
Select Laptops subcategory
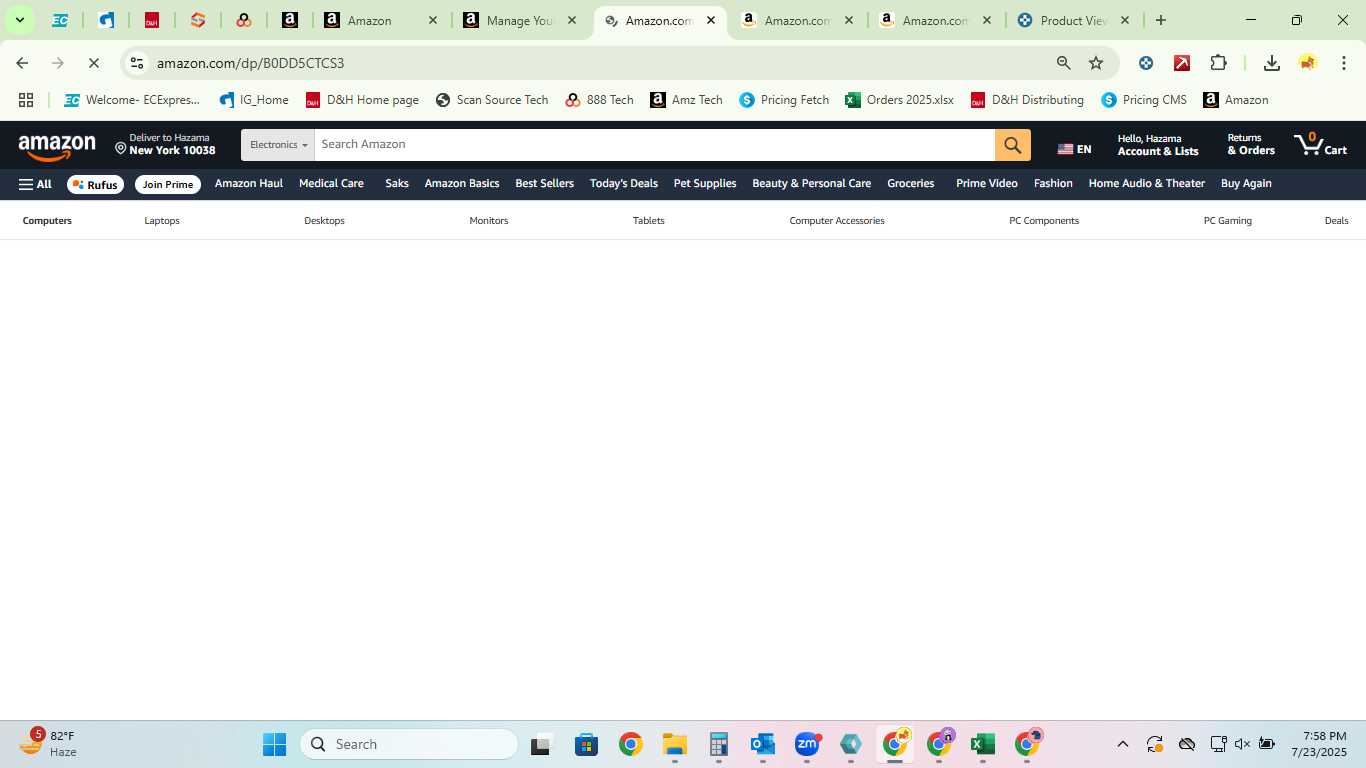coord(162,221)
